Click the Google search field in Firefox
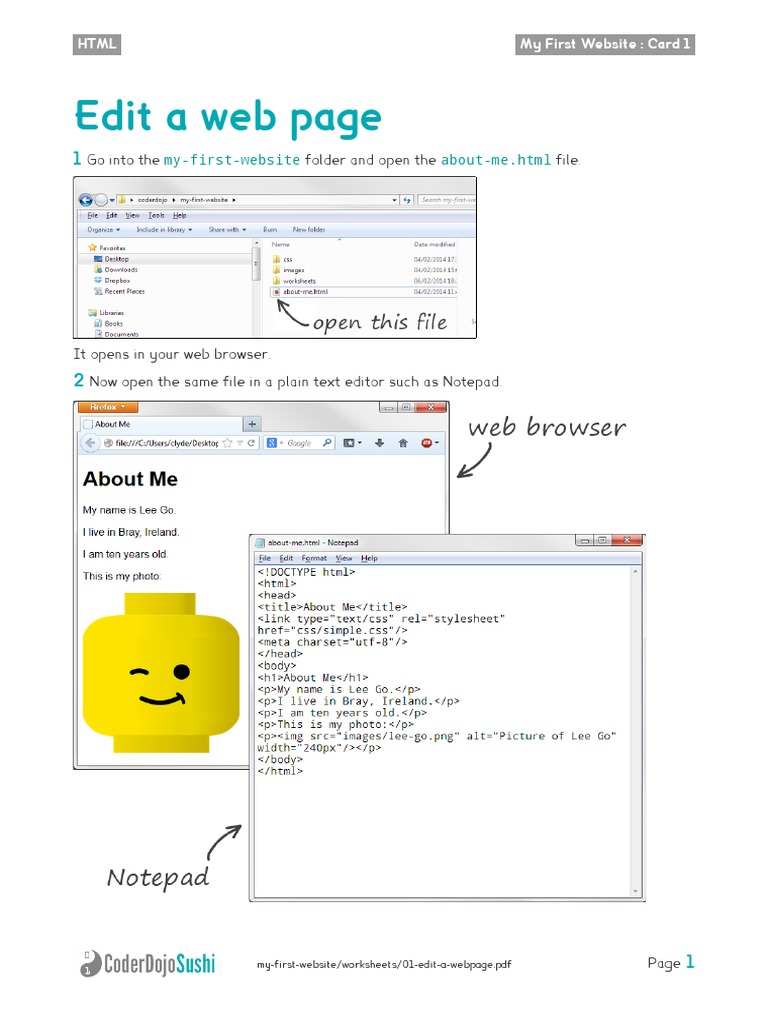 300,443
